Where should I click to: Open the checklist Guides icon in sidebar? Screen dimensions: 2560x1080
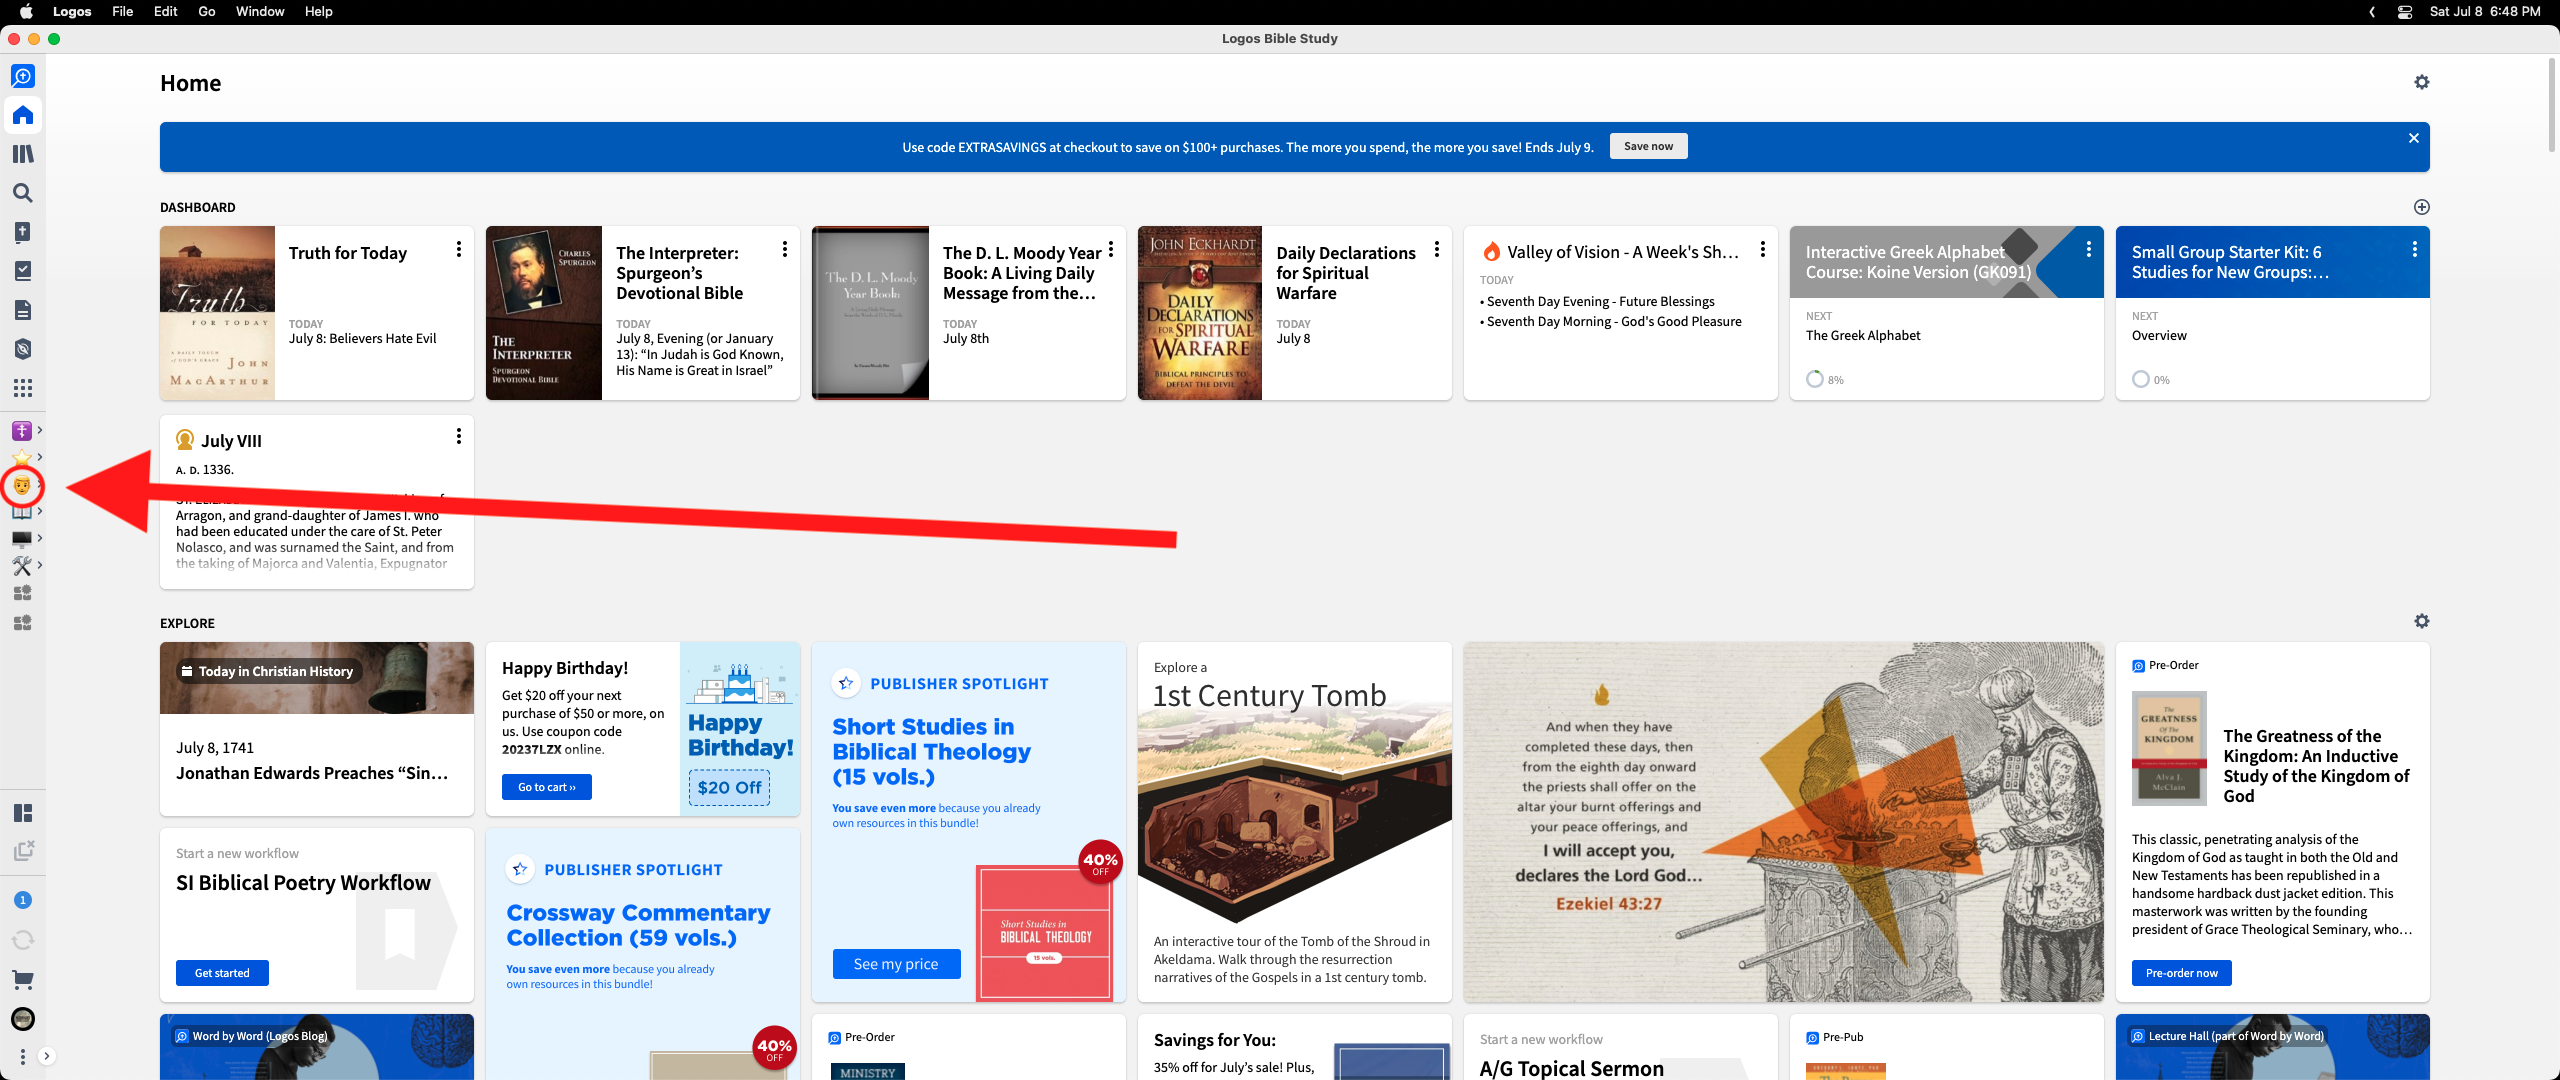22,271
